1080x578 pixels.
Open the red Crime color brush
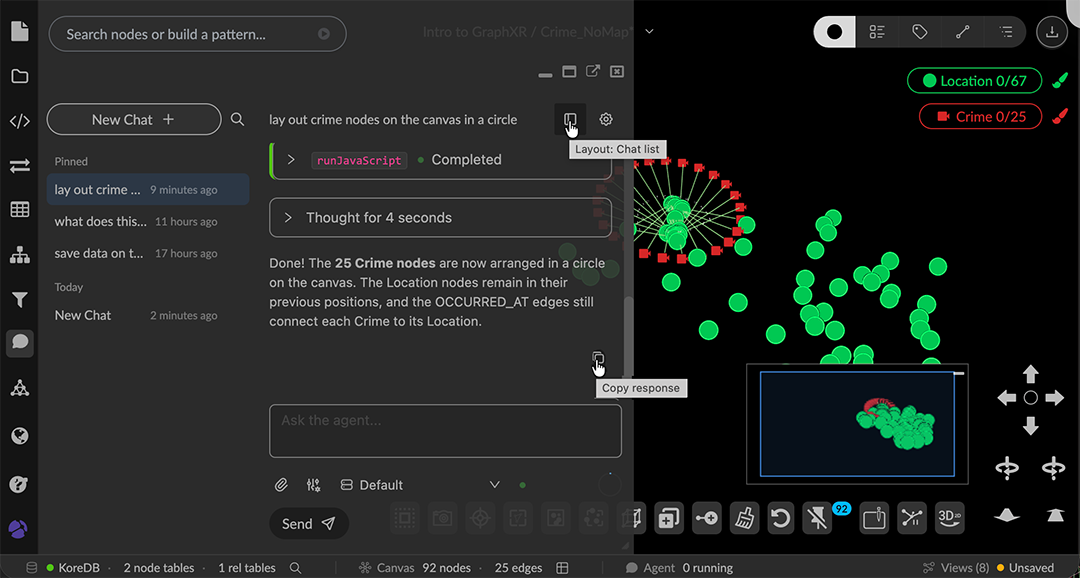pyautogui.click(x=1060, y=116)
